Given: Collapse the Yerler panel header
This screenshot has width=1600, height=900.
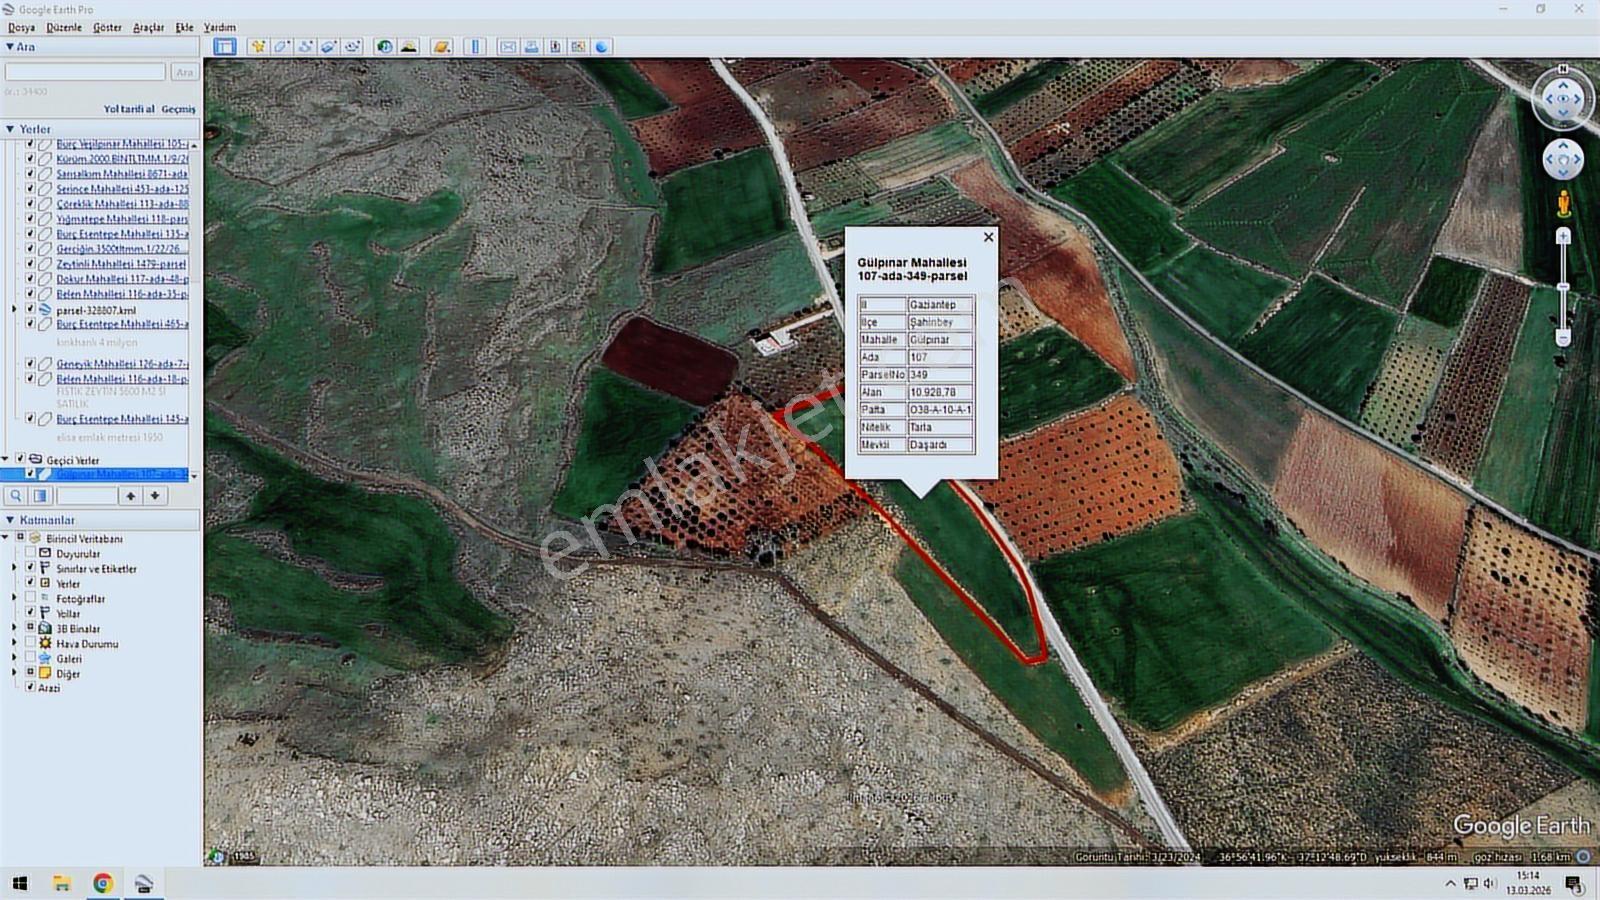Looking at the screenshot, I should pyautogui.click(x=10, y=129).
